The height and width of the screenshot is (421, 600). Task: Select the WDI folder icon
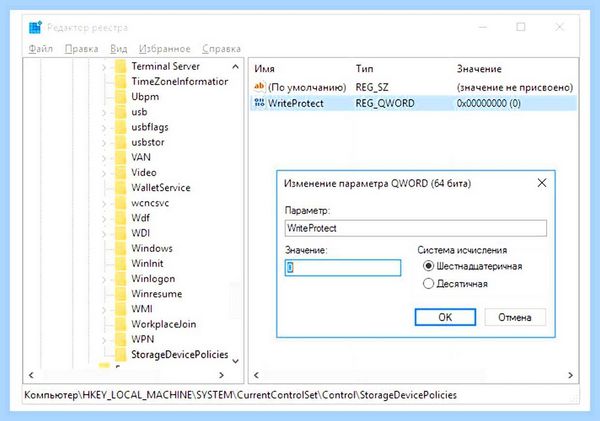click(121, 233)
